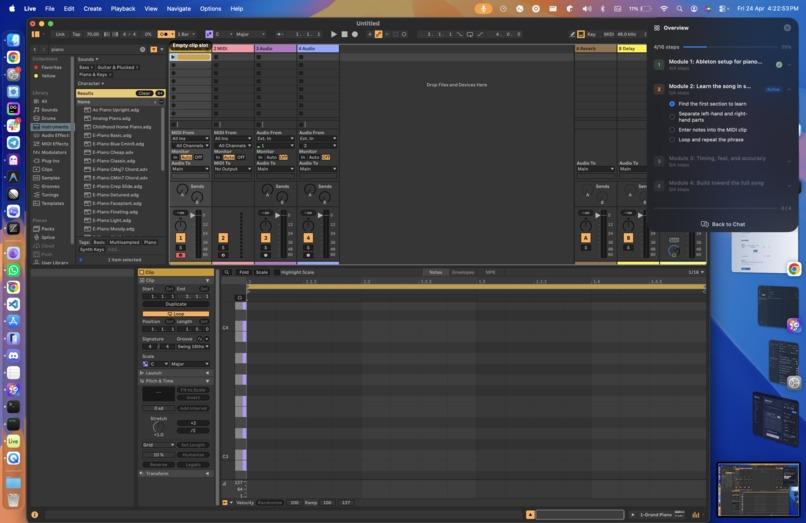Clear the browser search field with the X icon

[142, 49]
